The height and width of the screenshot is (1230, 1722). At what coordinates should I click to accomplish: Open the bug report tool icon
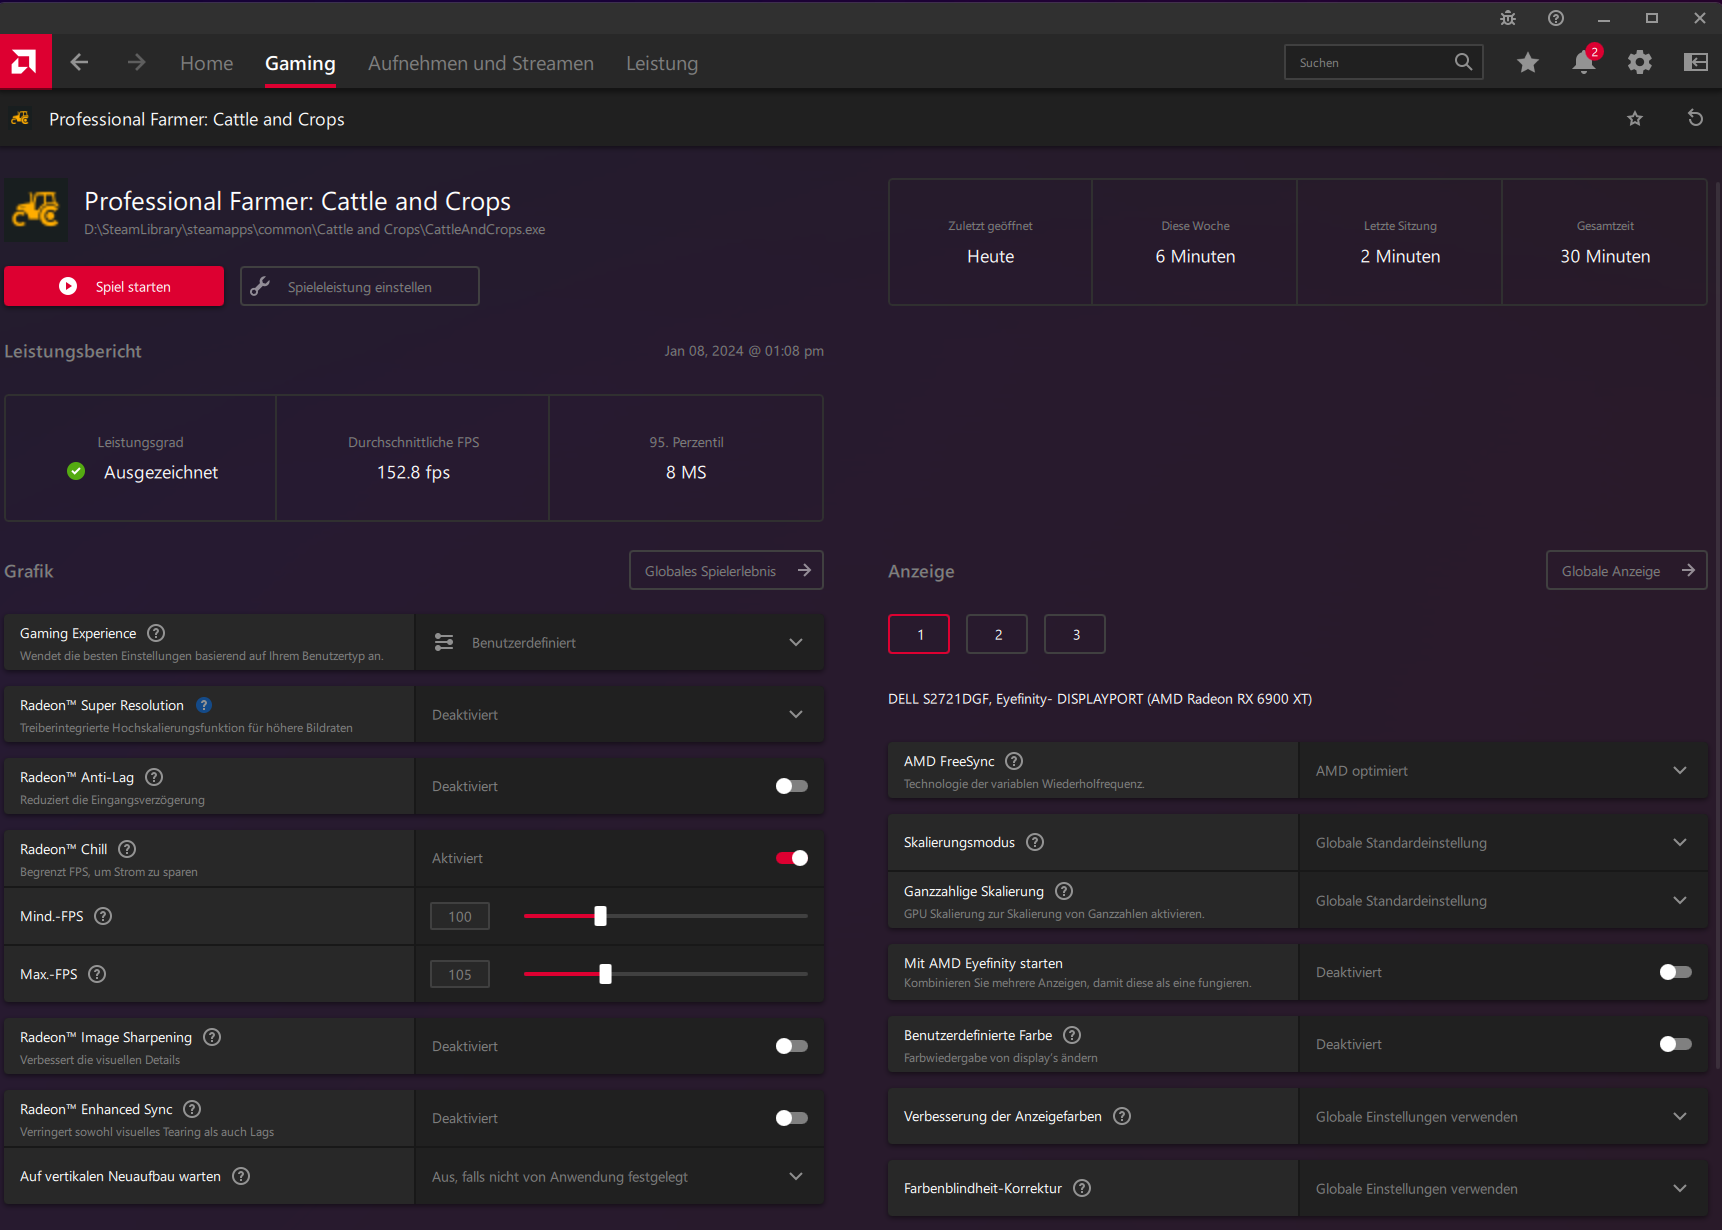1508,18
